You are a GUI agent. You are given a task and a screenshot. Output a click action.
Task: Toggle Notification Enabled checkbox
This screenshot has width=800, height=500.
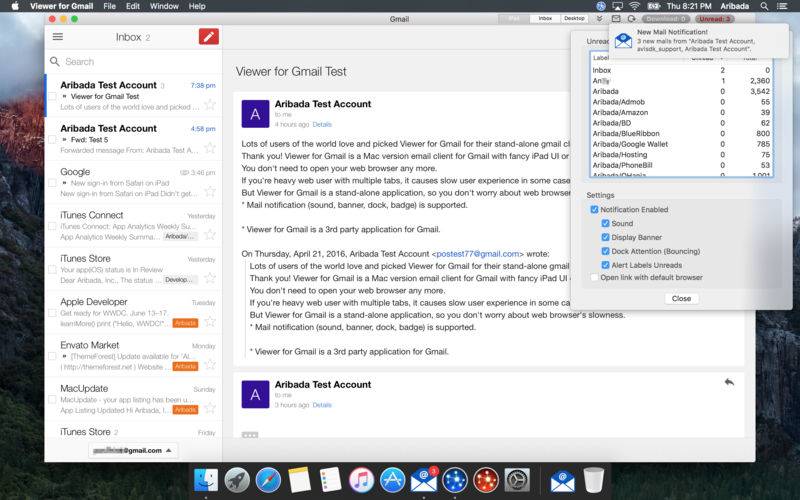[594, 210]
